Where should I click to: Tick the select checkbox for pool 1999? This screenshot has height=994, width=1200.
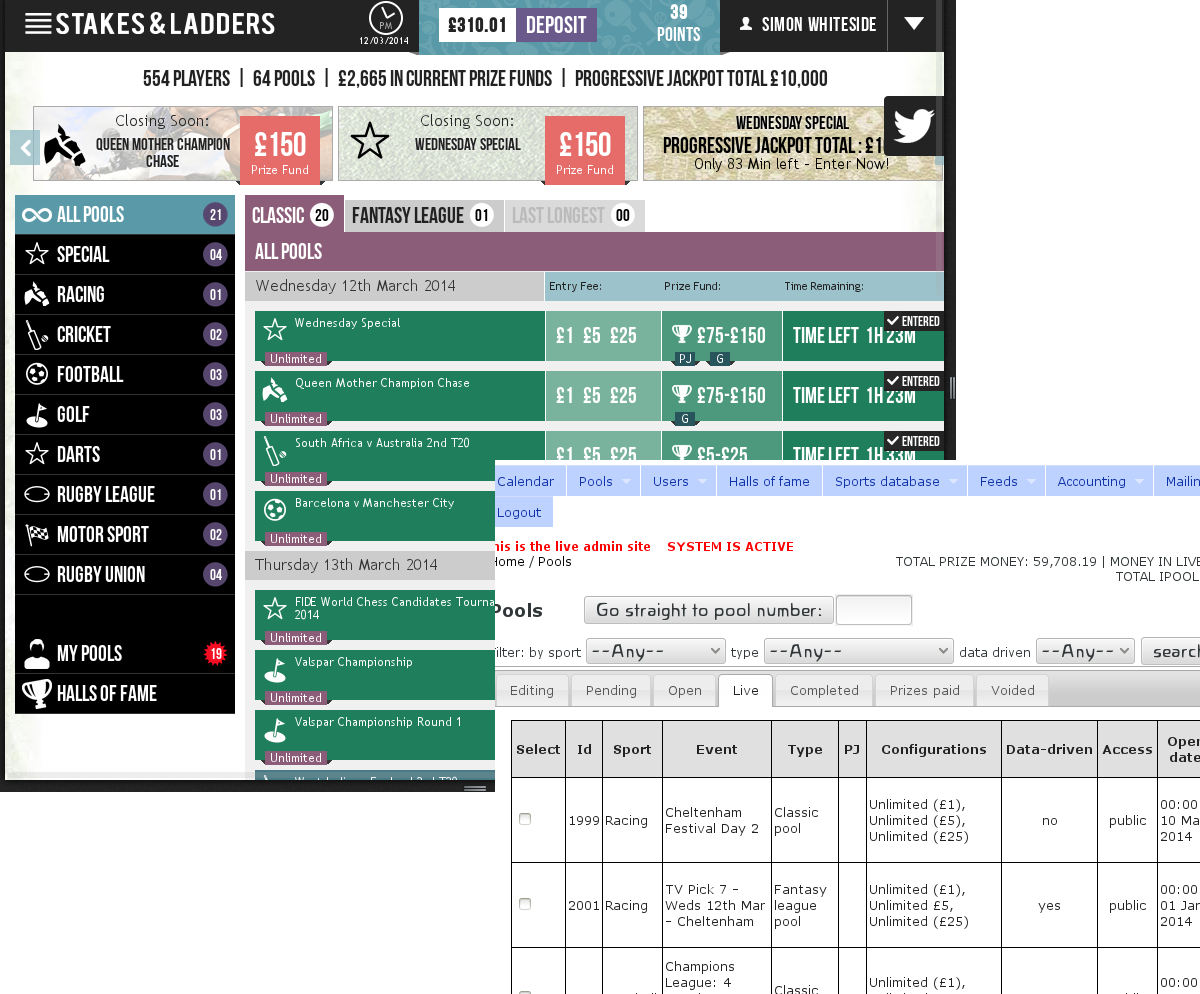coord(525,819)
